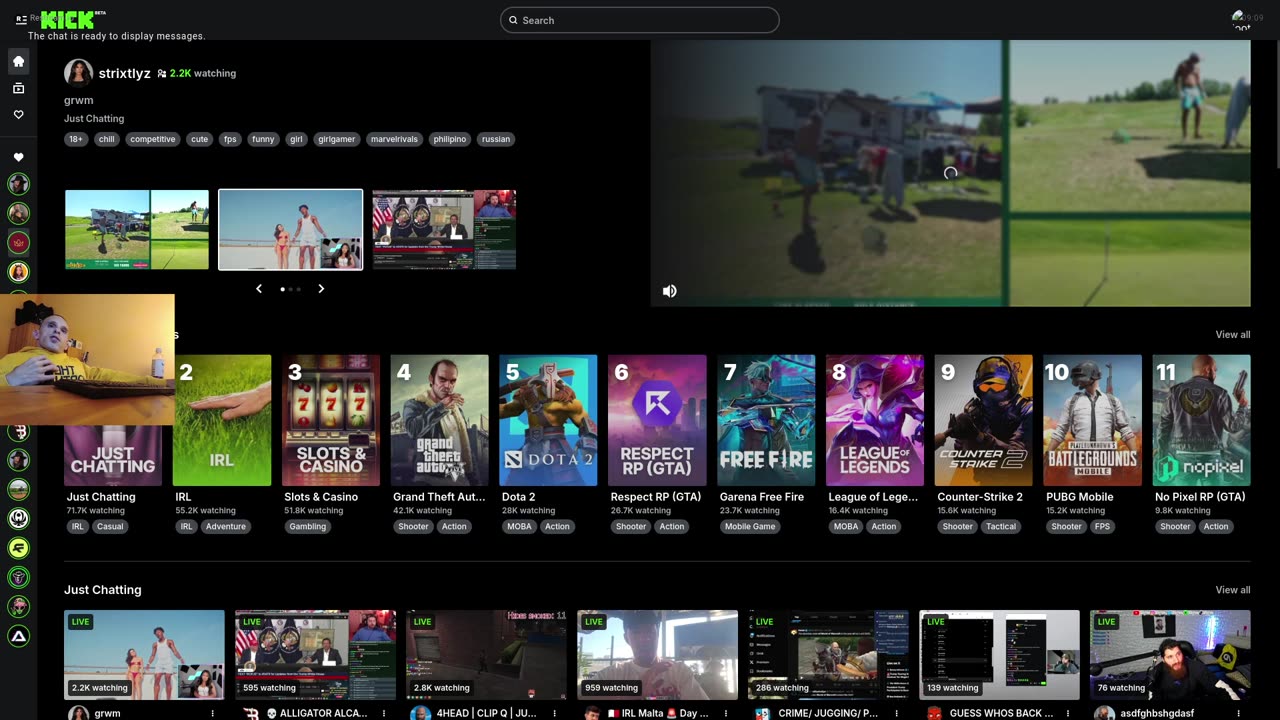
Task: Open the hamburger menu next to Kick logo
Action: pyautogui.click(x=21, y=19)
